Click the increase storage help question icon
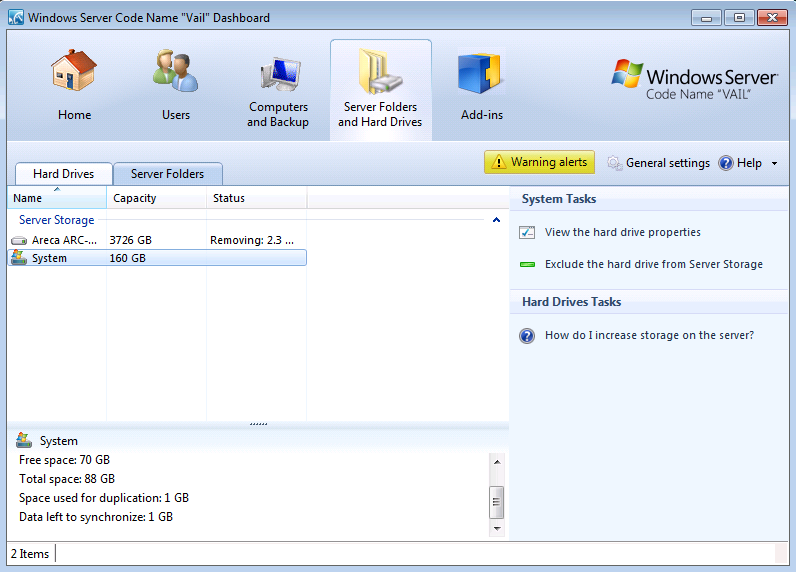The height and width of the screenshot is (572, 796). 527,335
